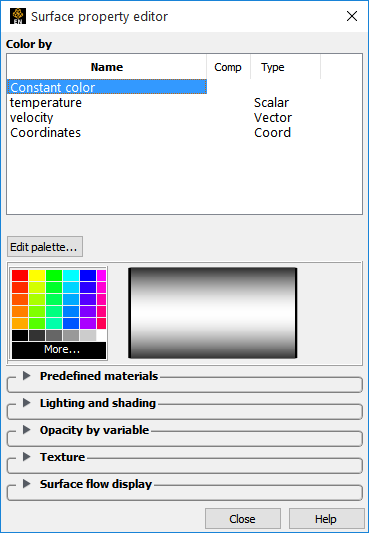Click the Name column header
The image size is (369, 533).
tap(107, 67)
